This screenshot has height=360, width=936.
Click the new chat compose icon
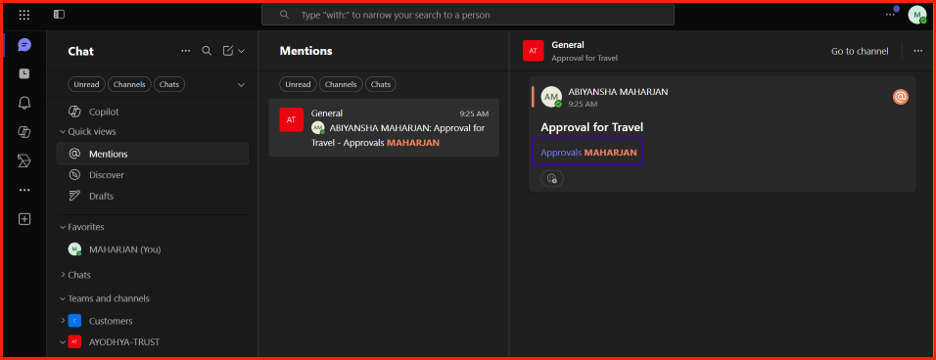tap(227, 51)
